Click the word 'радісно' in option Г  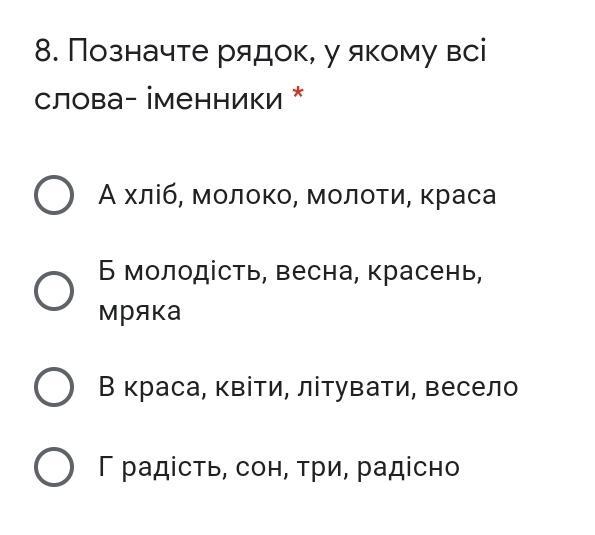click(x=408, y=467)
